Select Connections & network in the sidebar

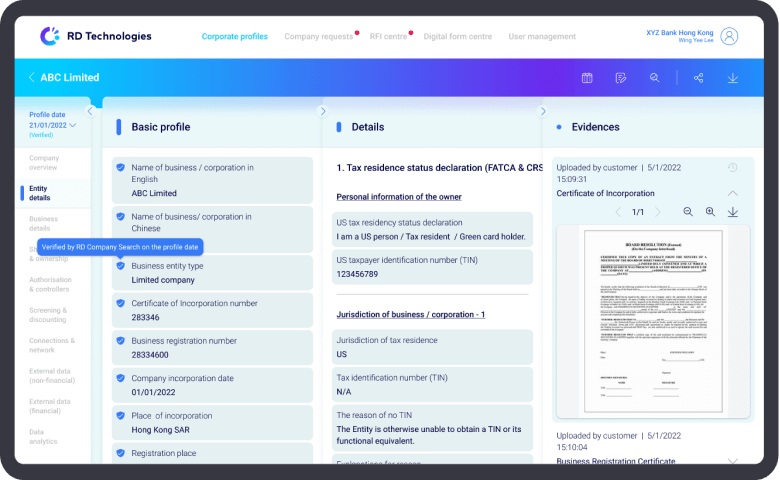pyautogui.click(x=52, y=345)
